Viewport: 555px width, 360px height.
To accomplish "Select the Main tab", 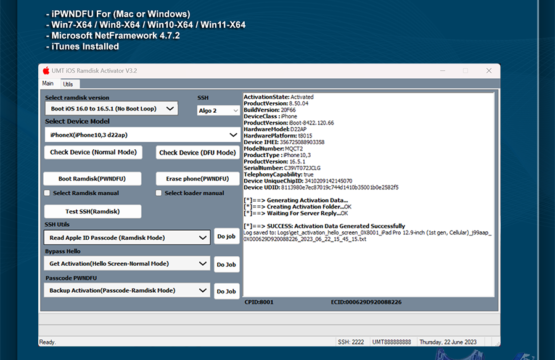I will click(x=48, y=84).
